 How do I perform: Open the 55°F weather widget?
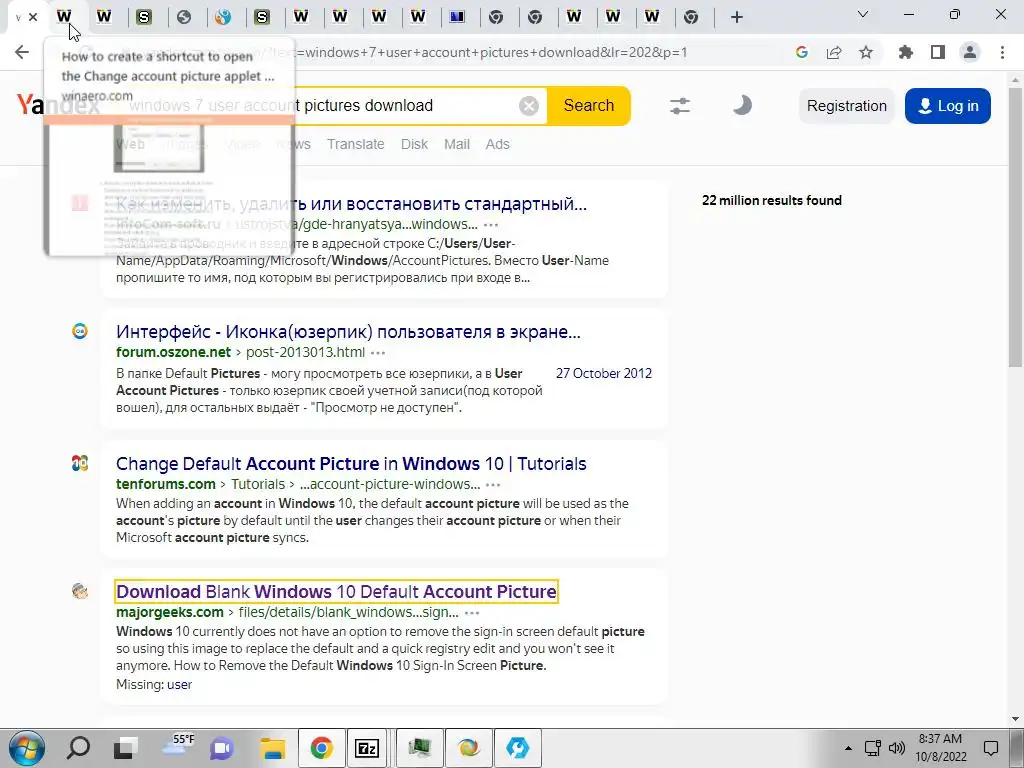[178, 745]
